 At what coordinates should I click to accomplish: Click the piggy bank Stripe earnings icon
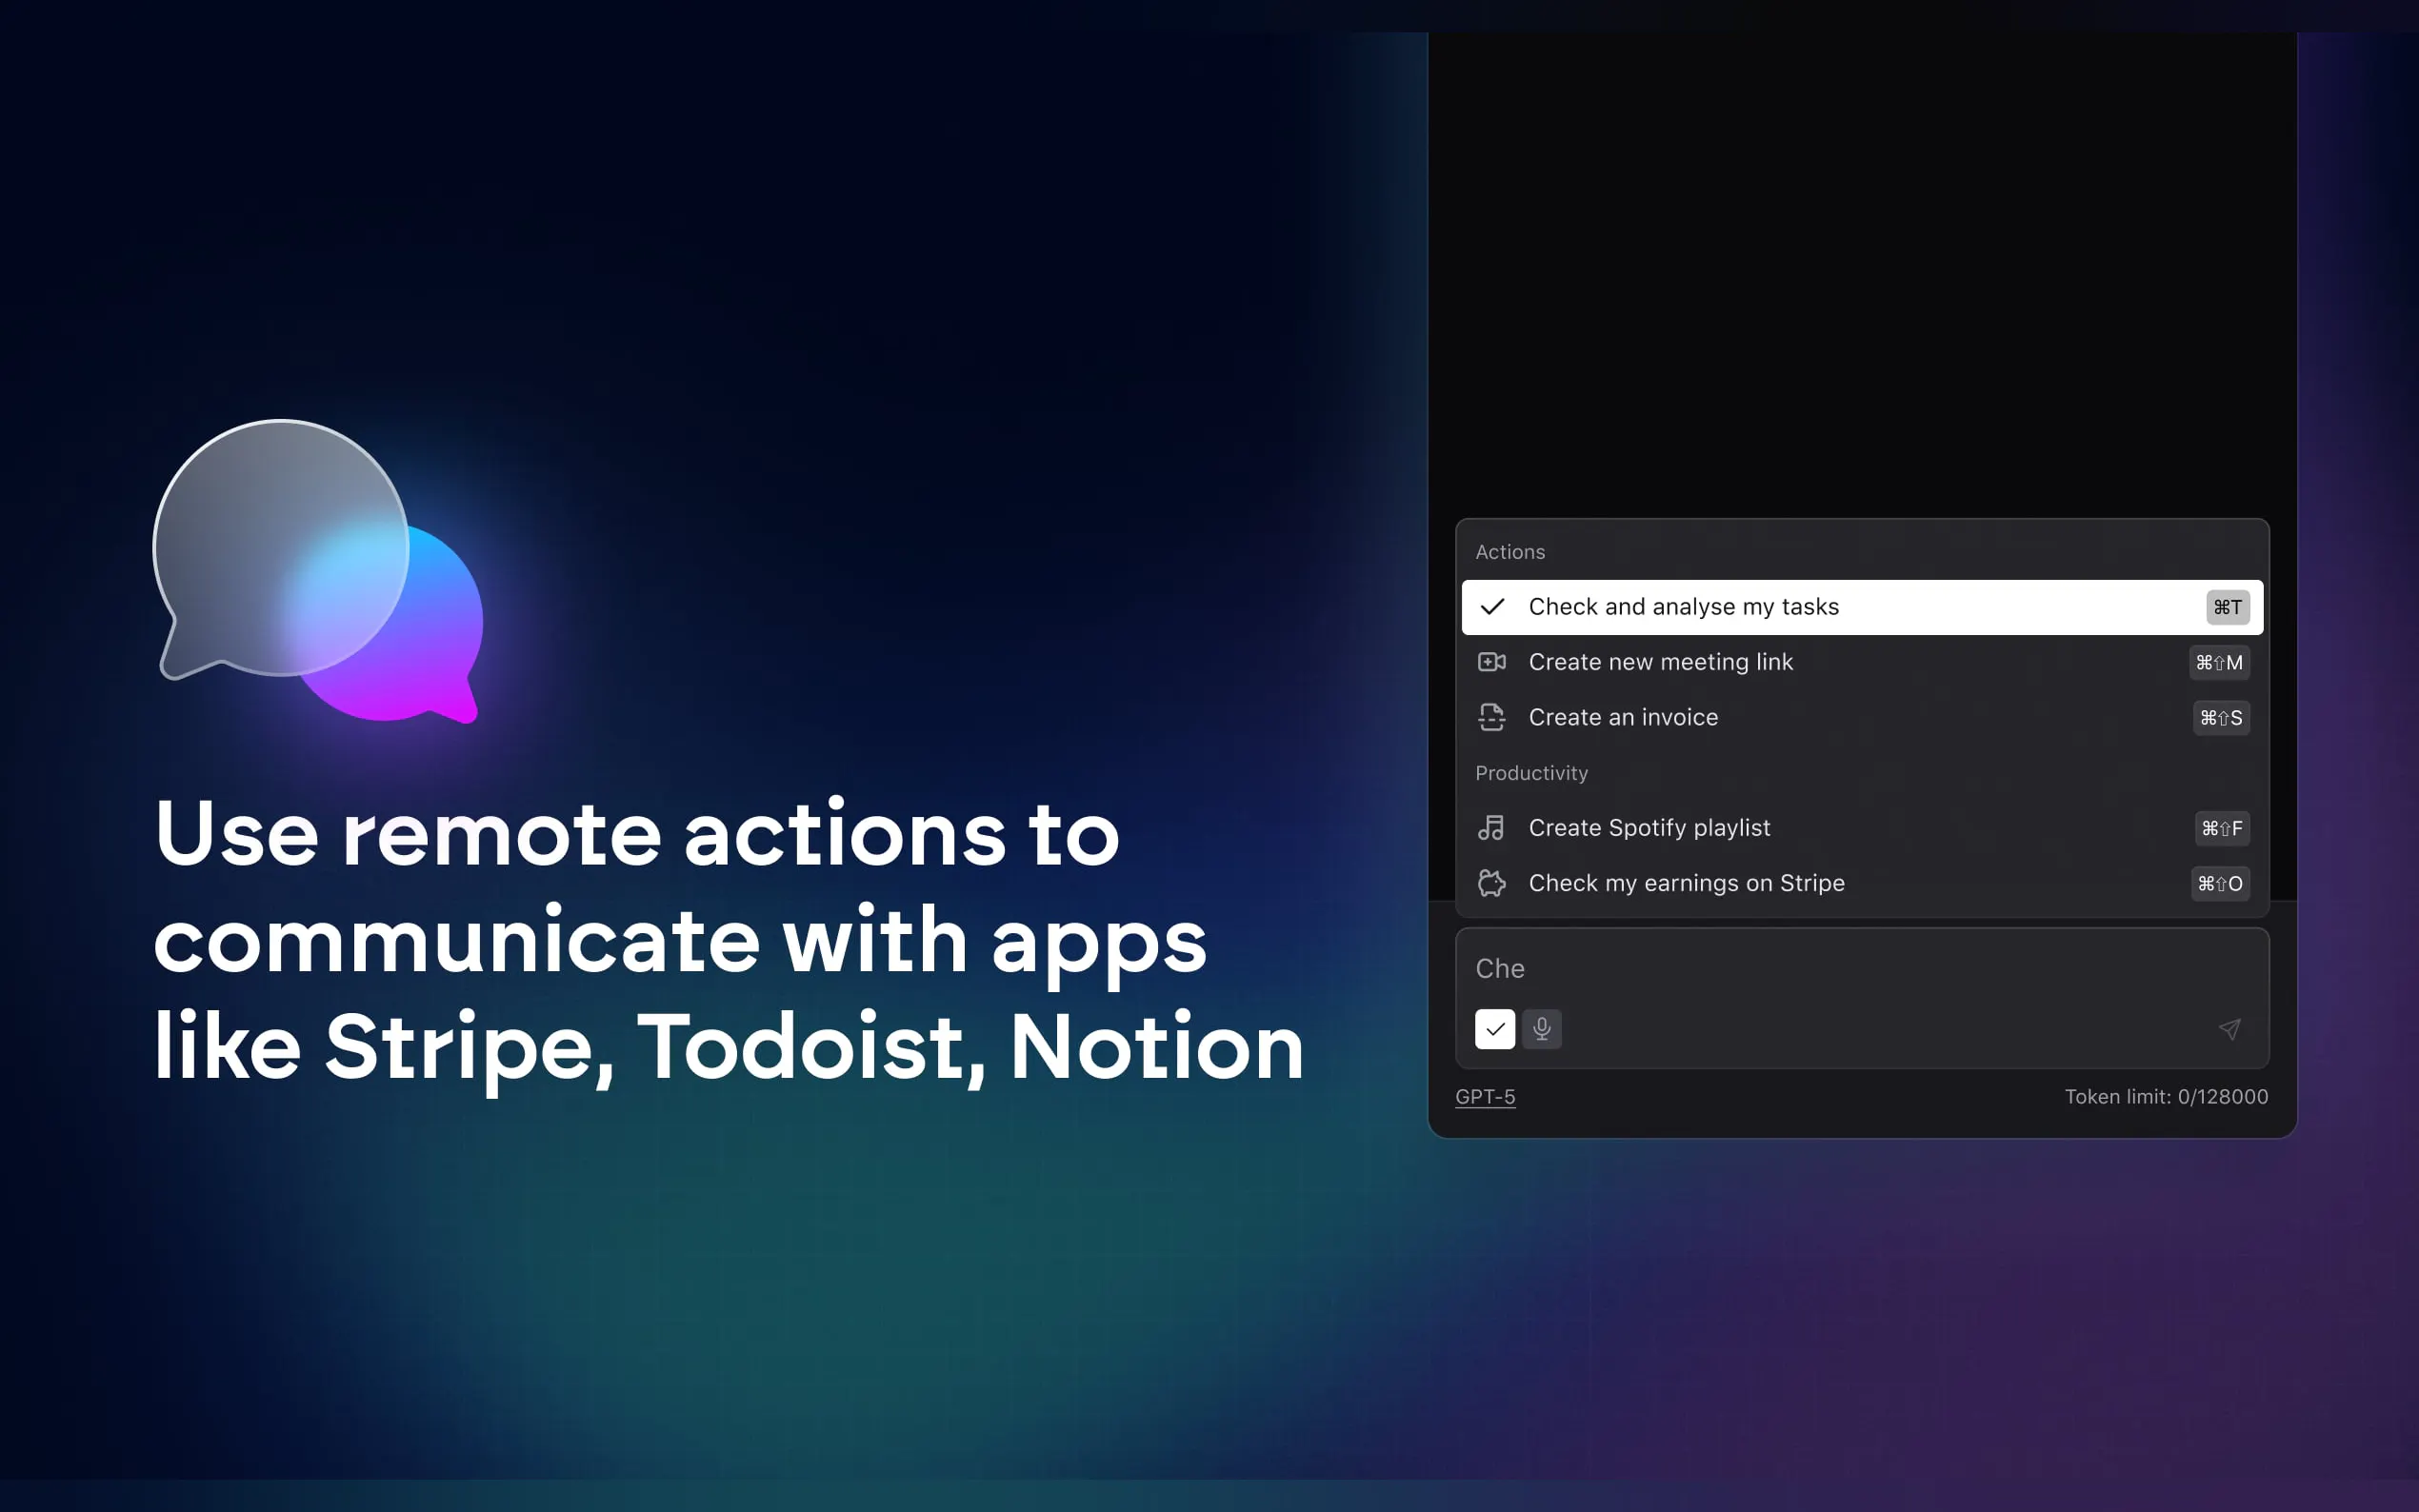pyautogui.click(x=1492, y=883)
